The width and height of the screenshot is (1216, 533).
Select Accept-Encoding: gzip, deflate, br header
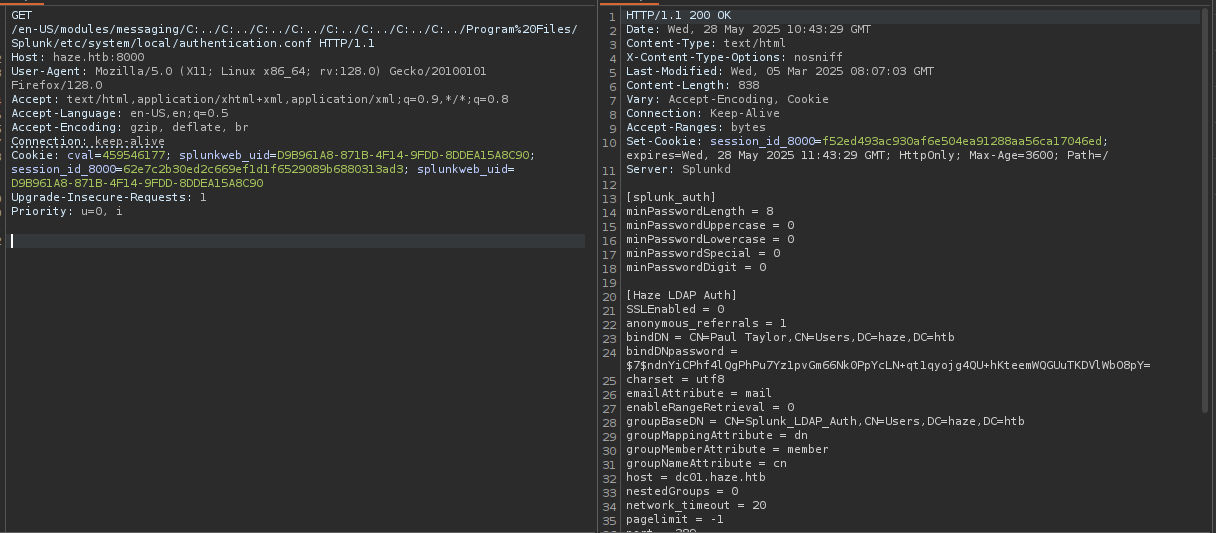click(x=130, y=128)
